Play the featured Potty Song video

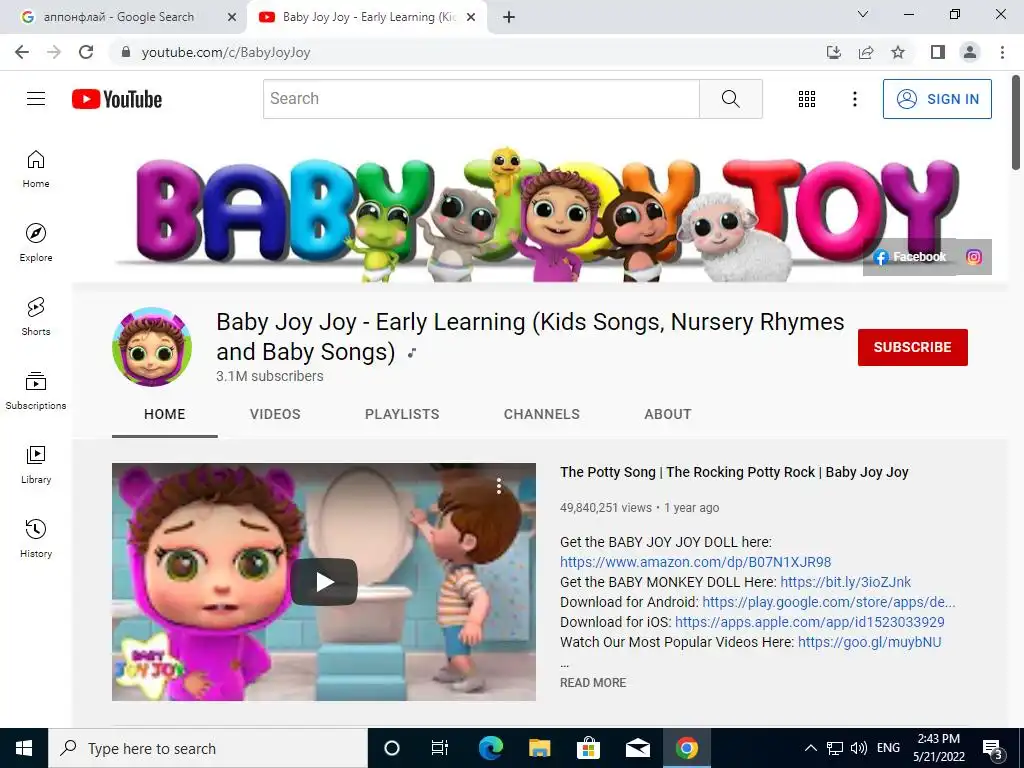324,582
